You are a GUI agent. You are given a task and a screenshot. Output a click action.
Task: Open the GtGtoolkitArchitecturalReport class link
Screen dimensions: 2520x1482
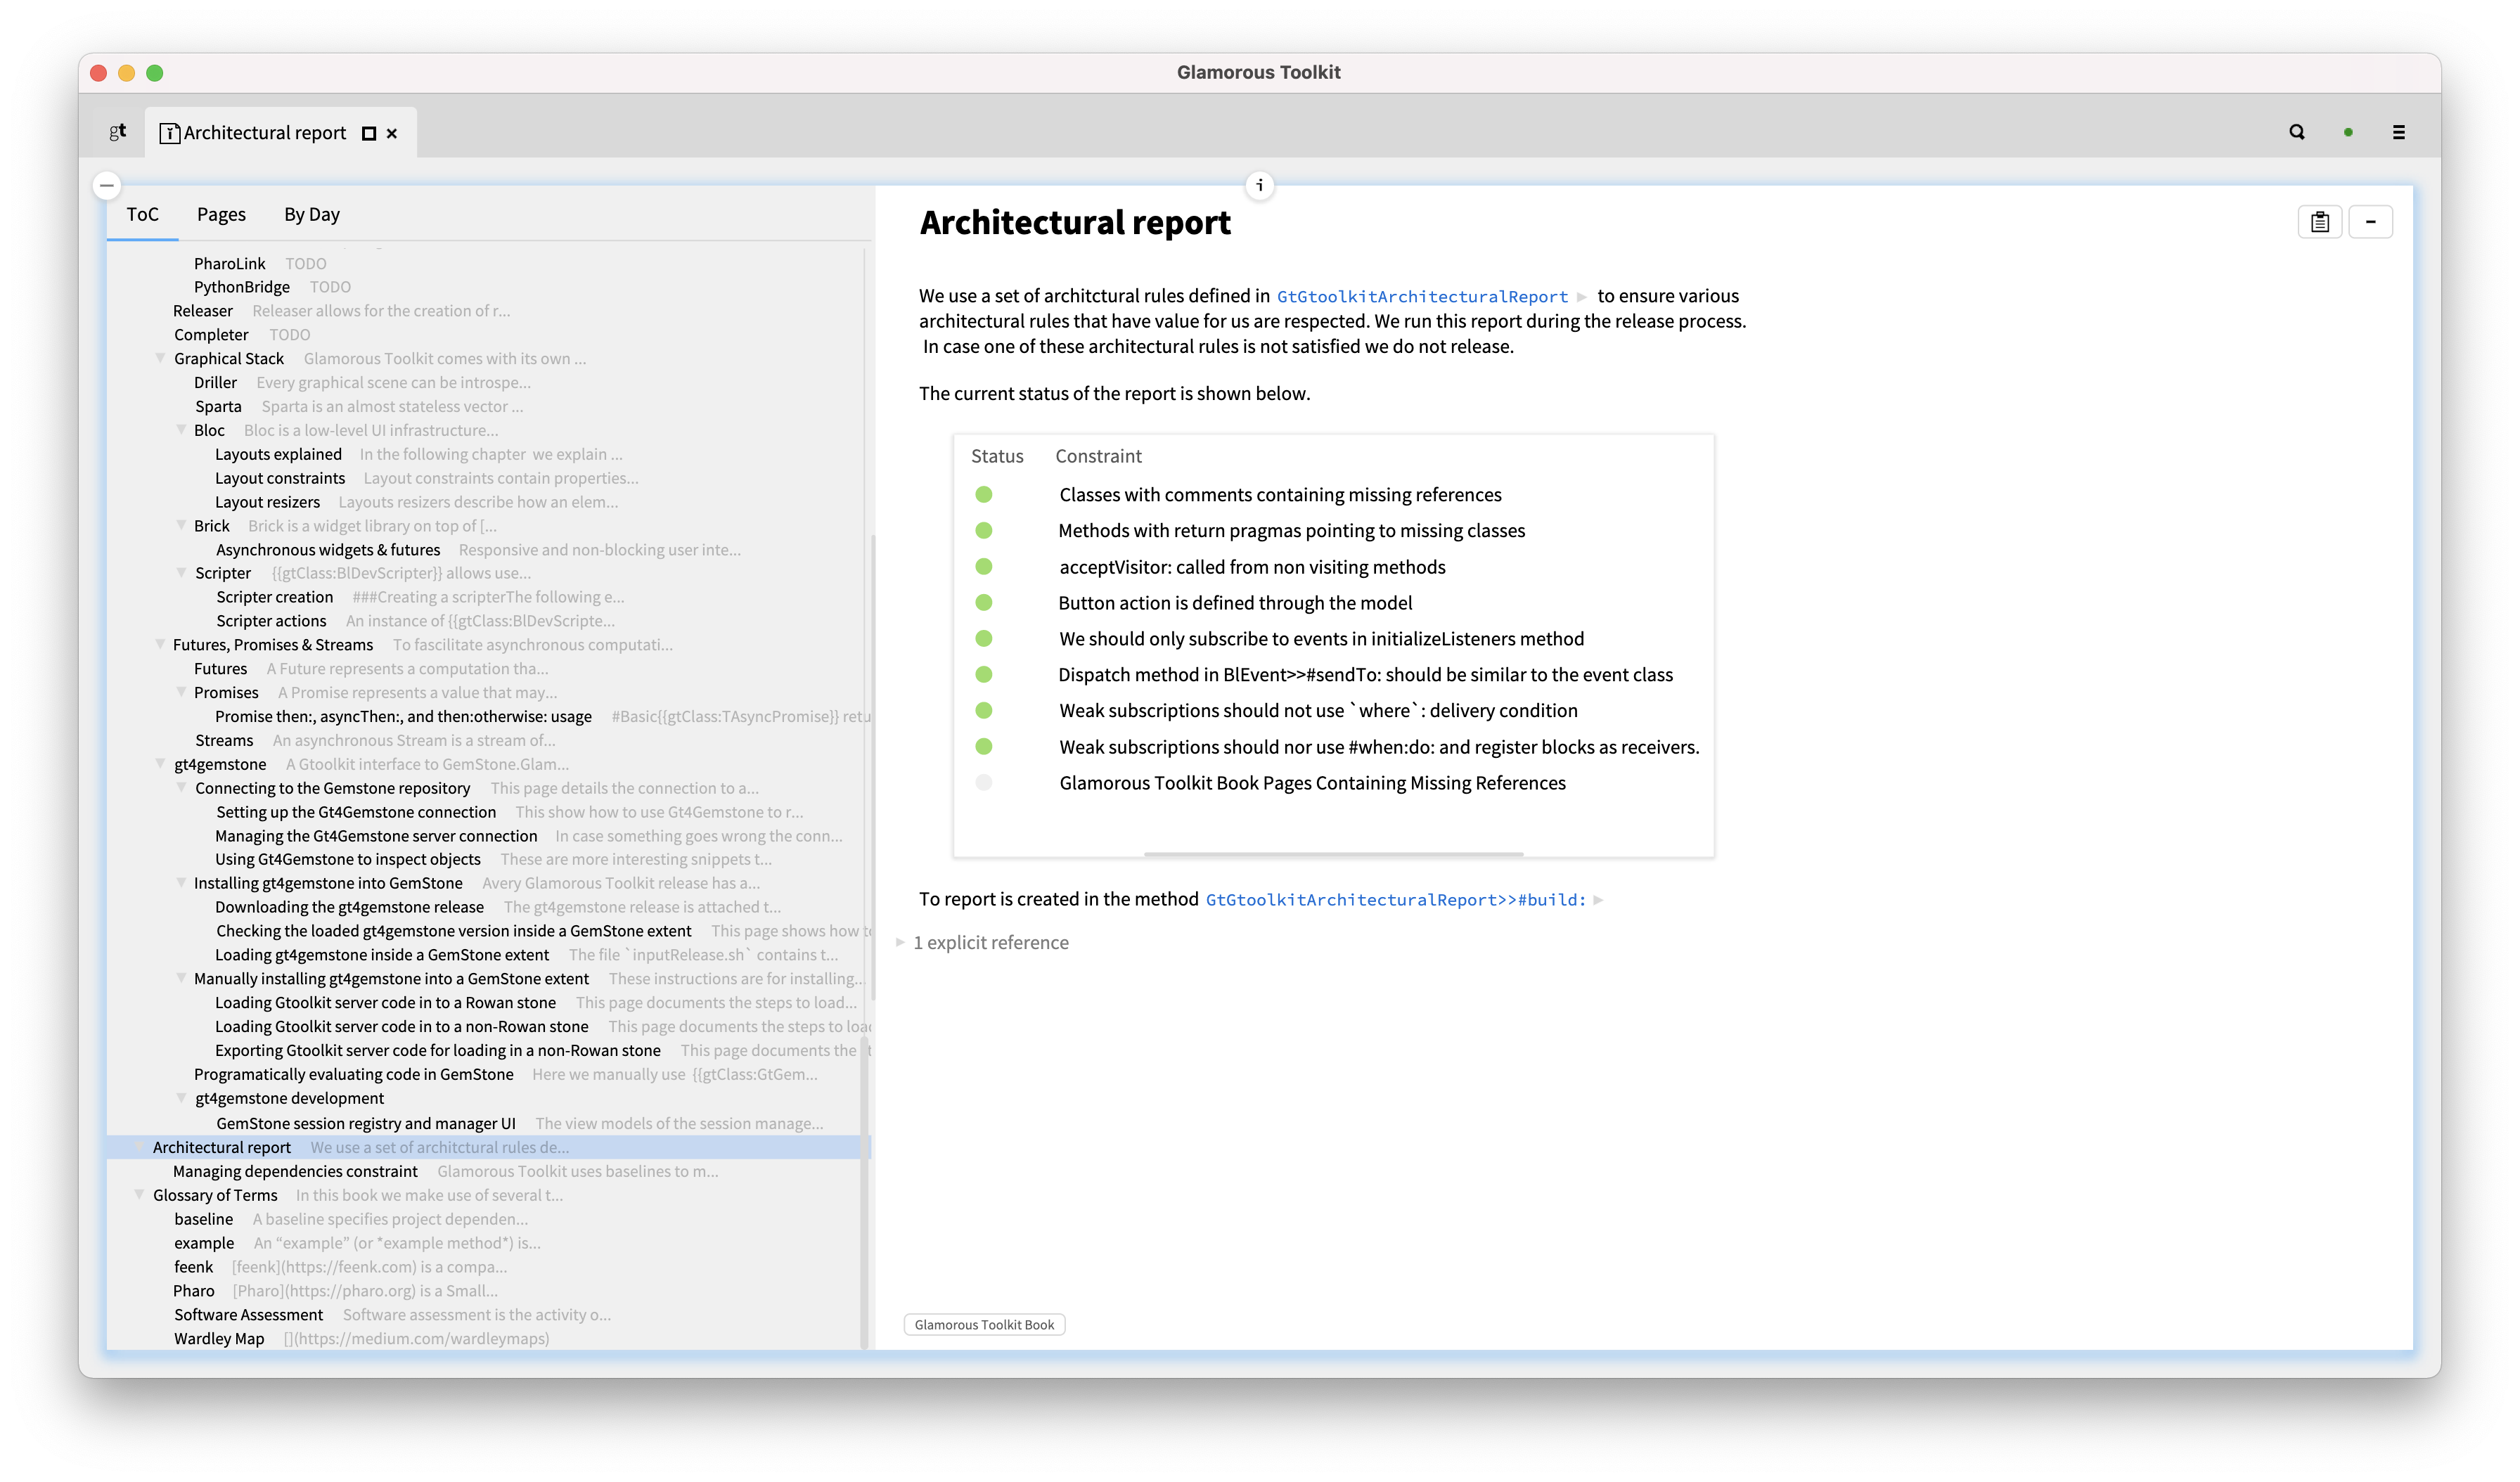click(1424, 296)
